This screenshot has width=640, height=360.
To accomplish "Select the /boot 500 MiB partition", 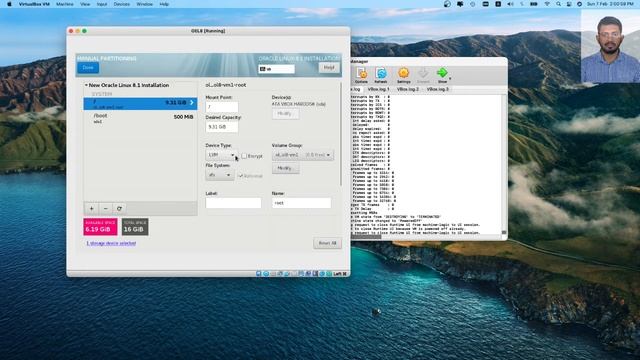I will coord(140,118).
